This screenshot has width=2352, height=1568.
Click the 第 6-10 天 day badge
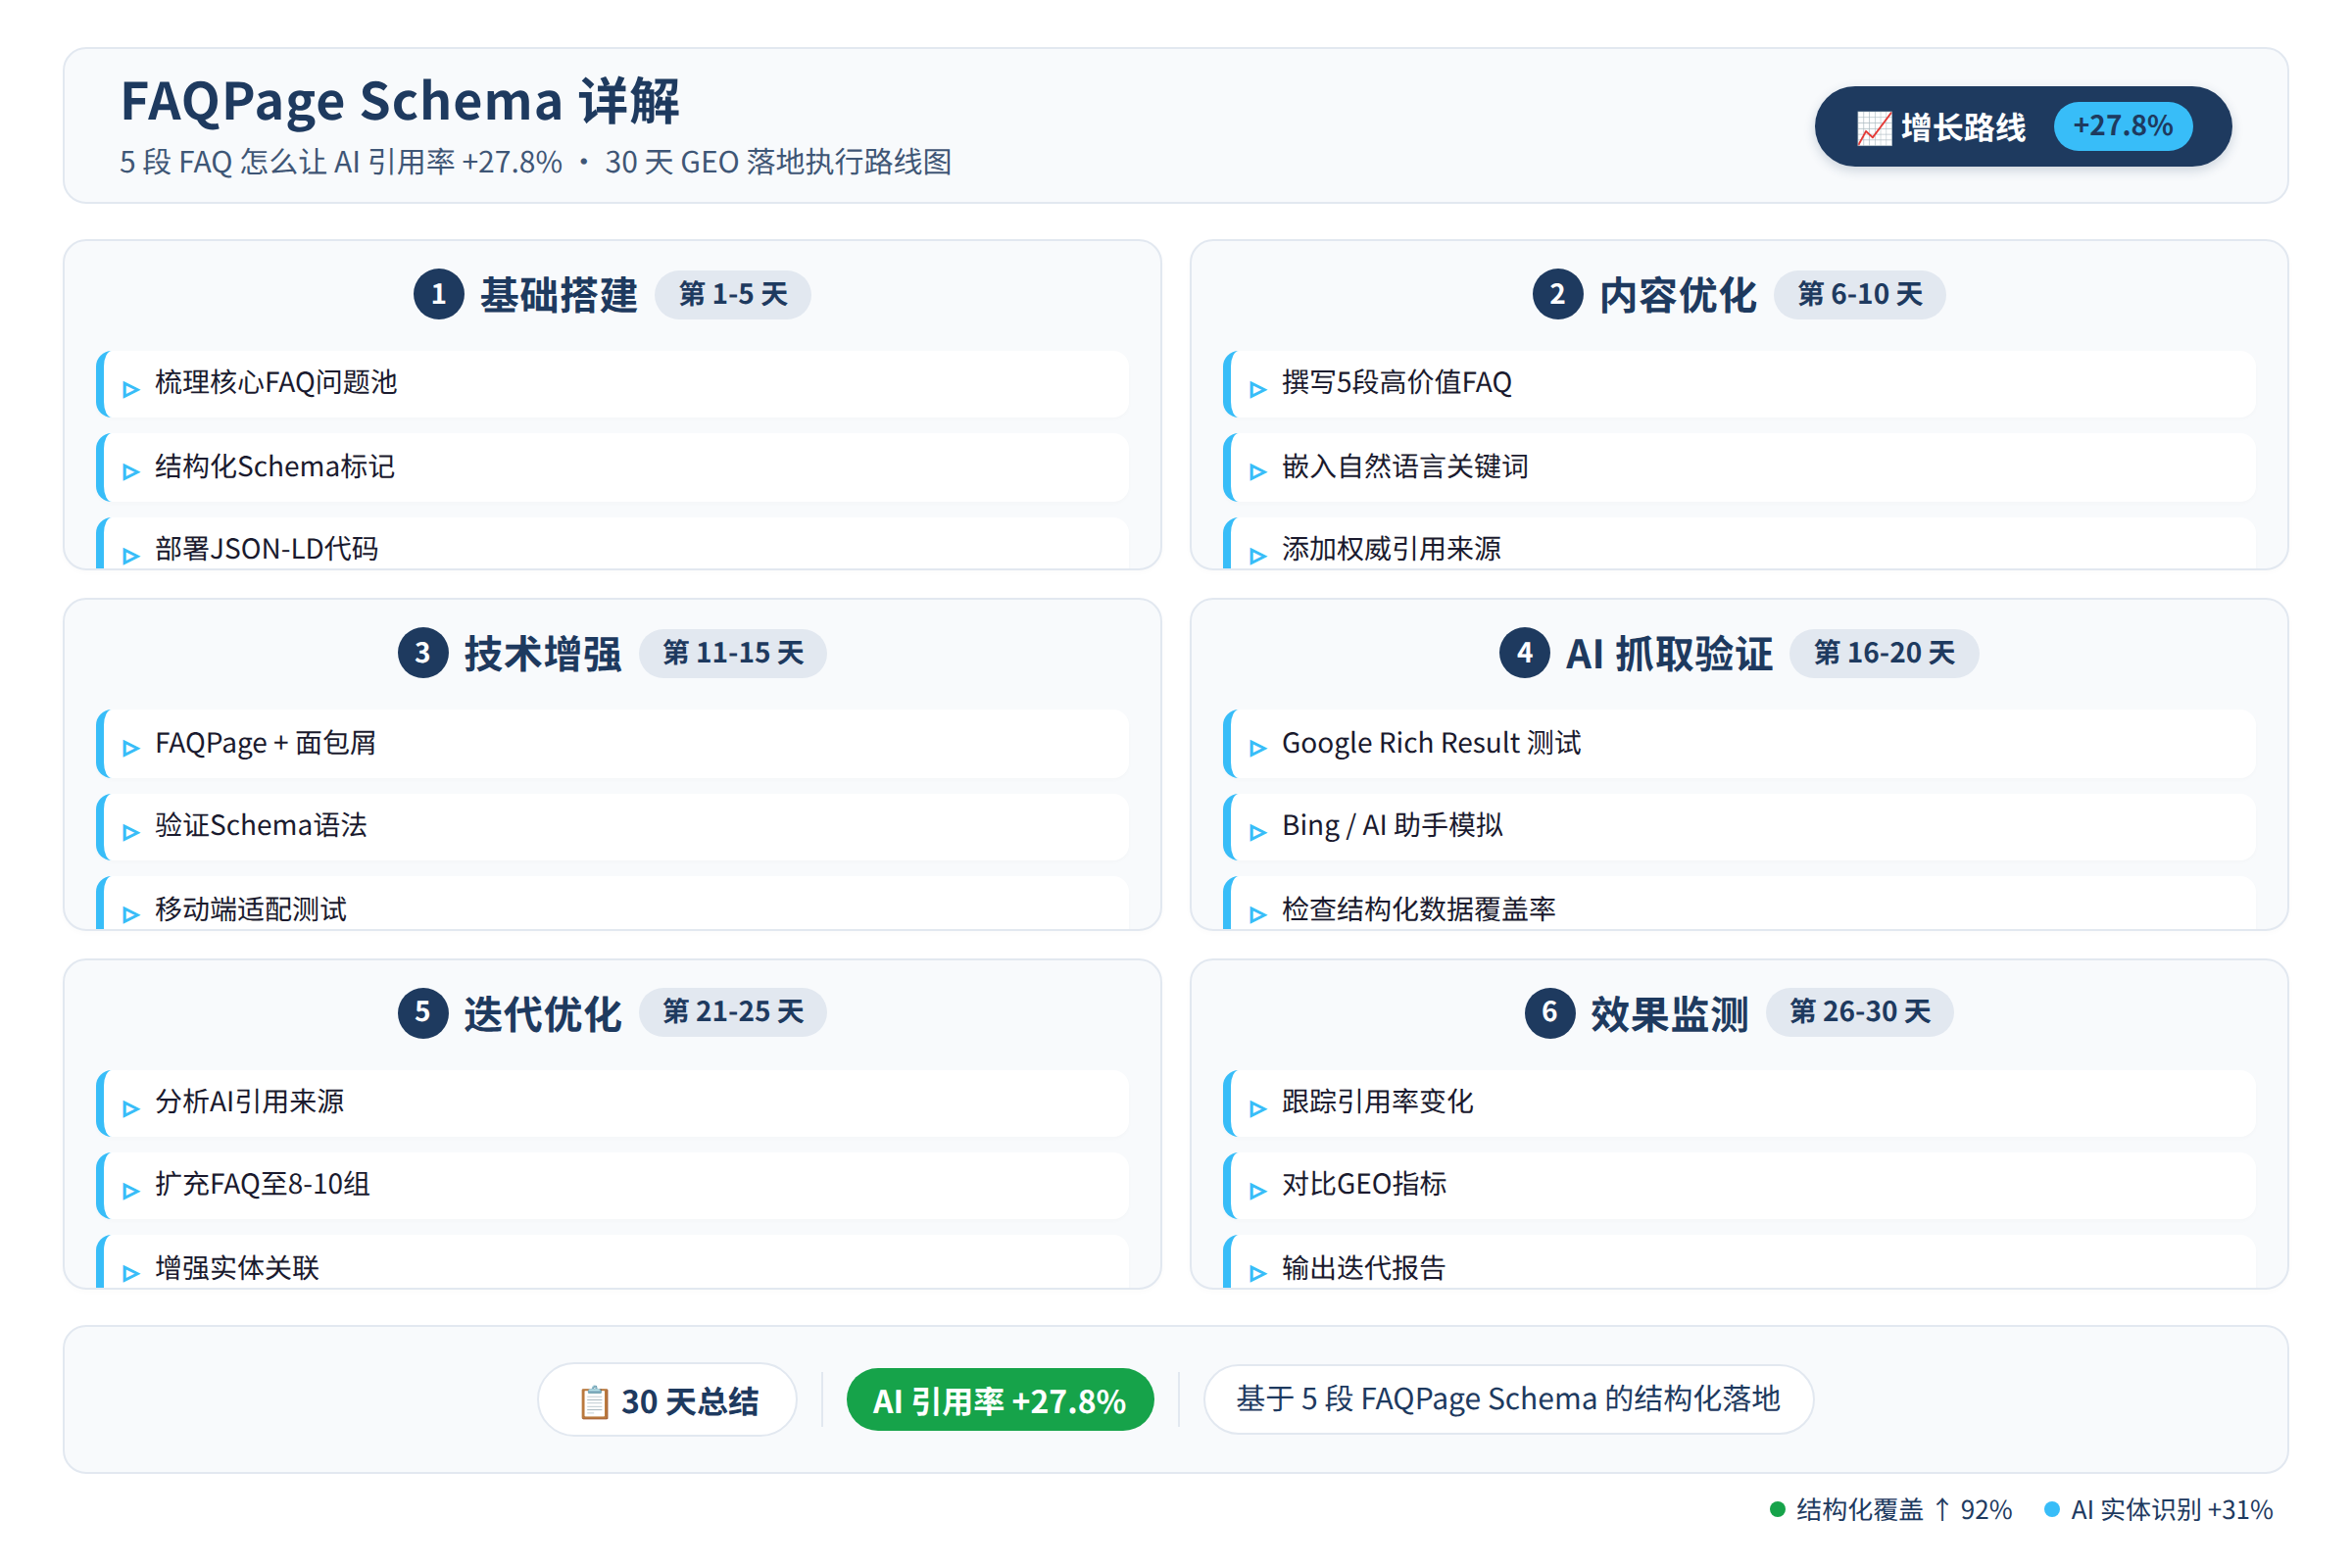click(1859, 294)
